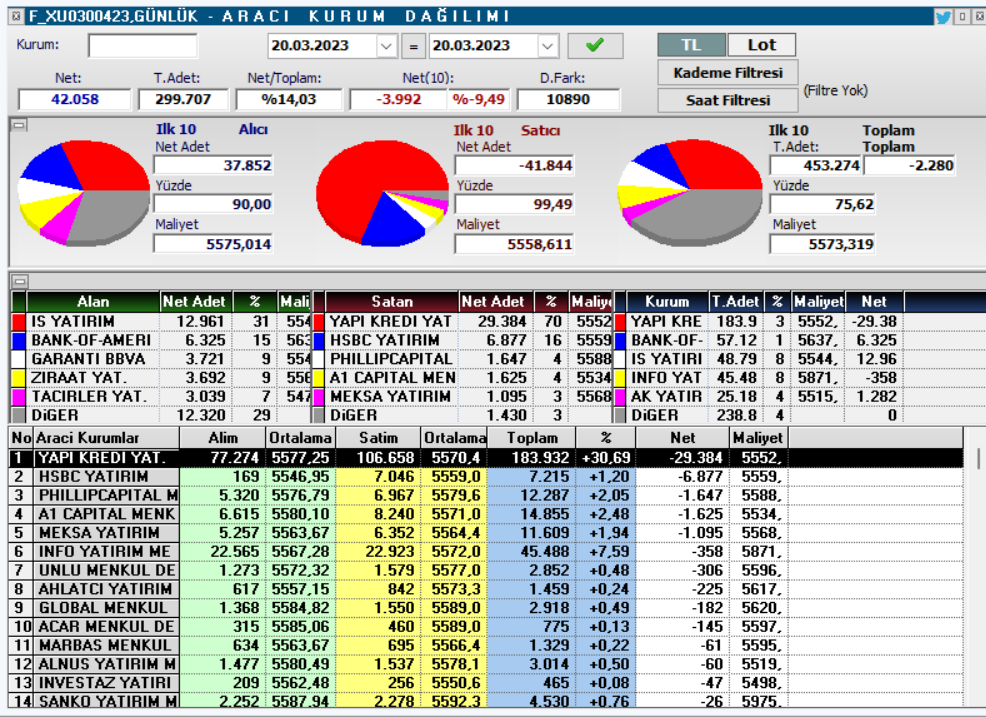This screenshot has height=717, width=986.
Task: Sort by Satim column header
Action: (x=378, y=438)
